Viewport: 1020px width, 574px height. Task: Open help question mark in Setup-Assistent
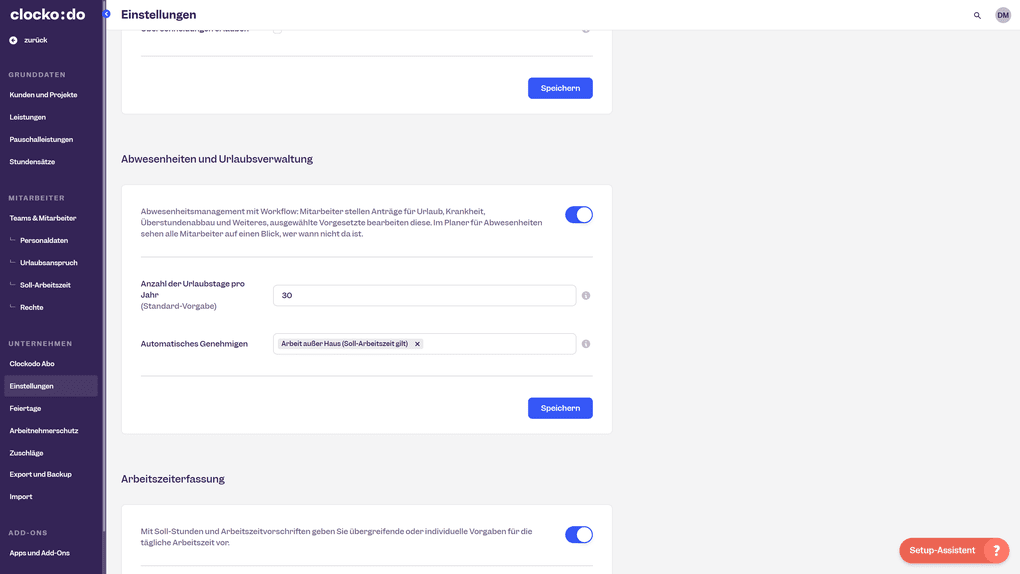click(x=995, y=550)
